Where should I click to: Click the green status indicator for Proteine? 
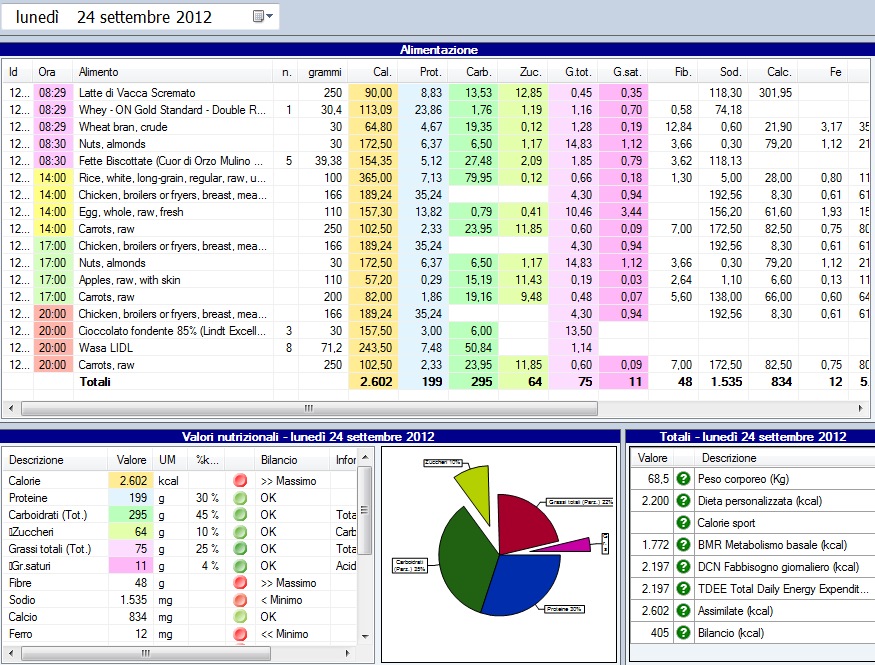239,498
